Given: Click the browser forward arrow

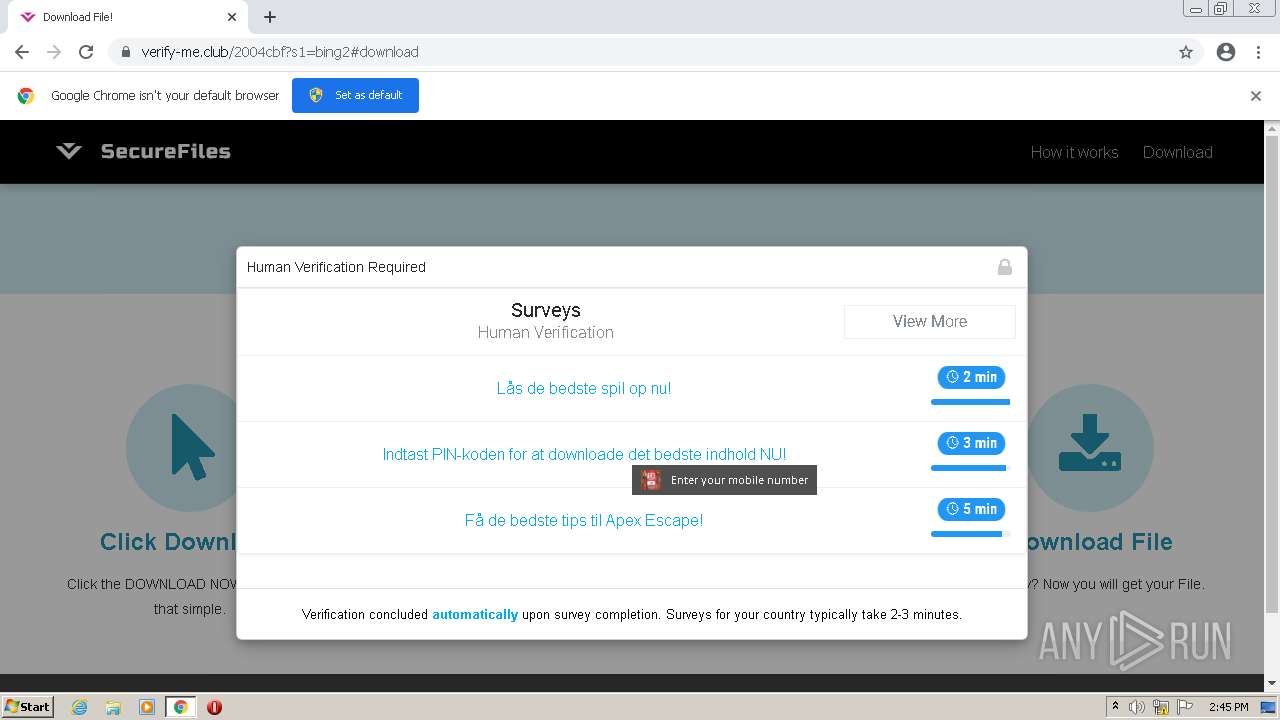Looking at the screenshot, I should (54, 52).
